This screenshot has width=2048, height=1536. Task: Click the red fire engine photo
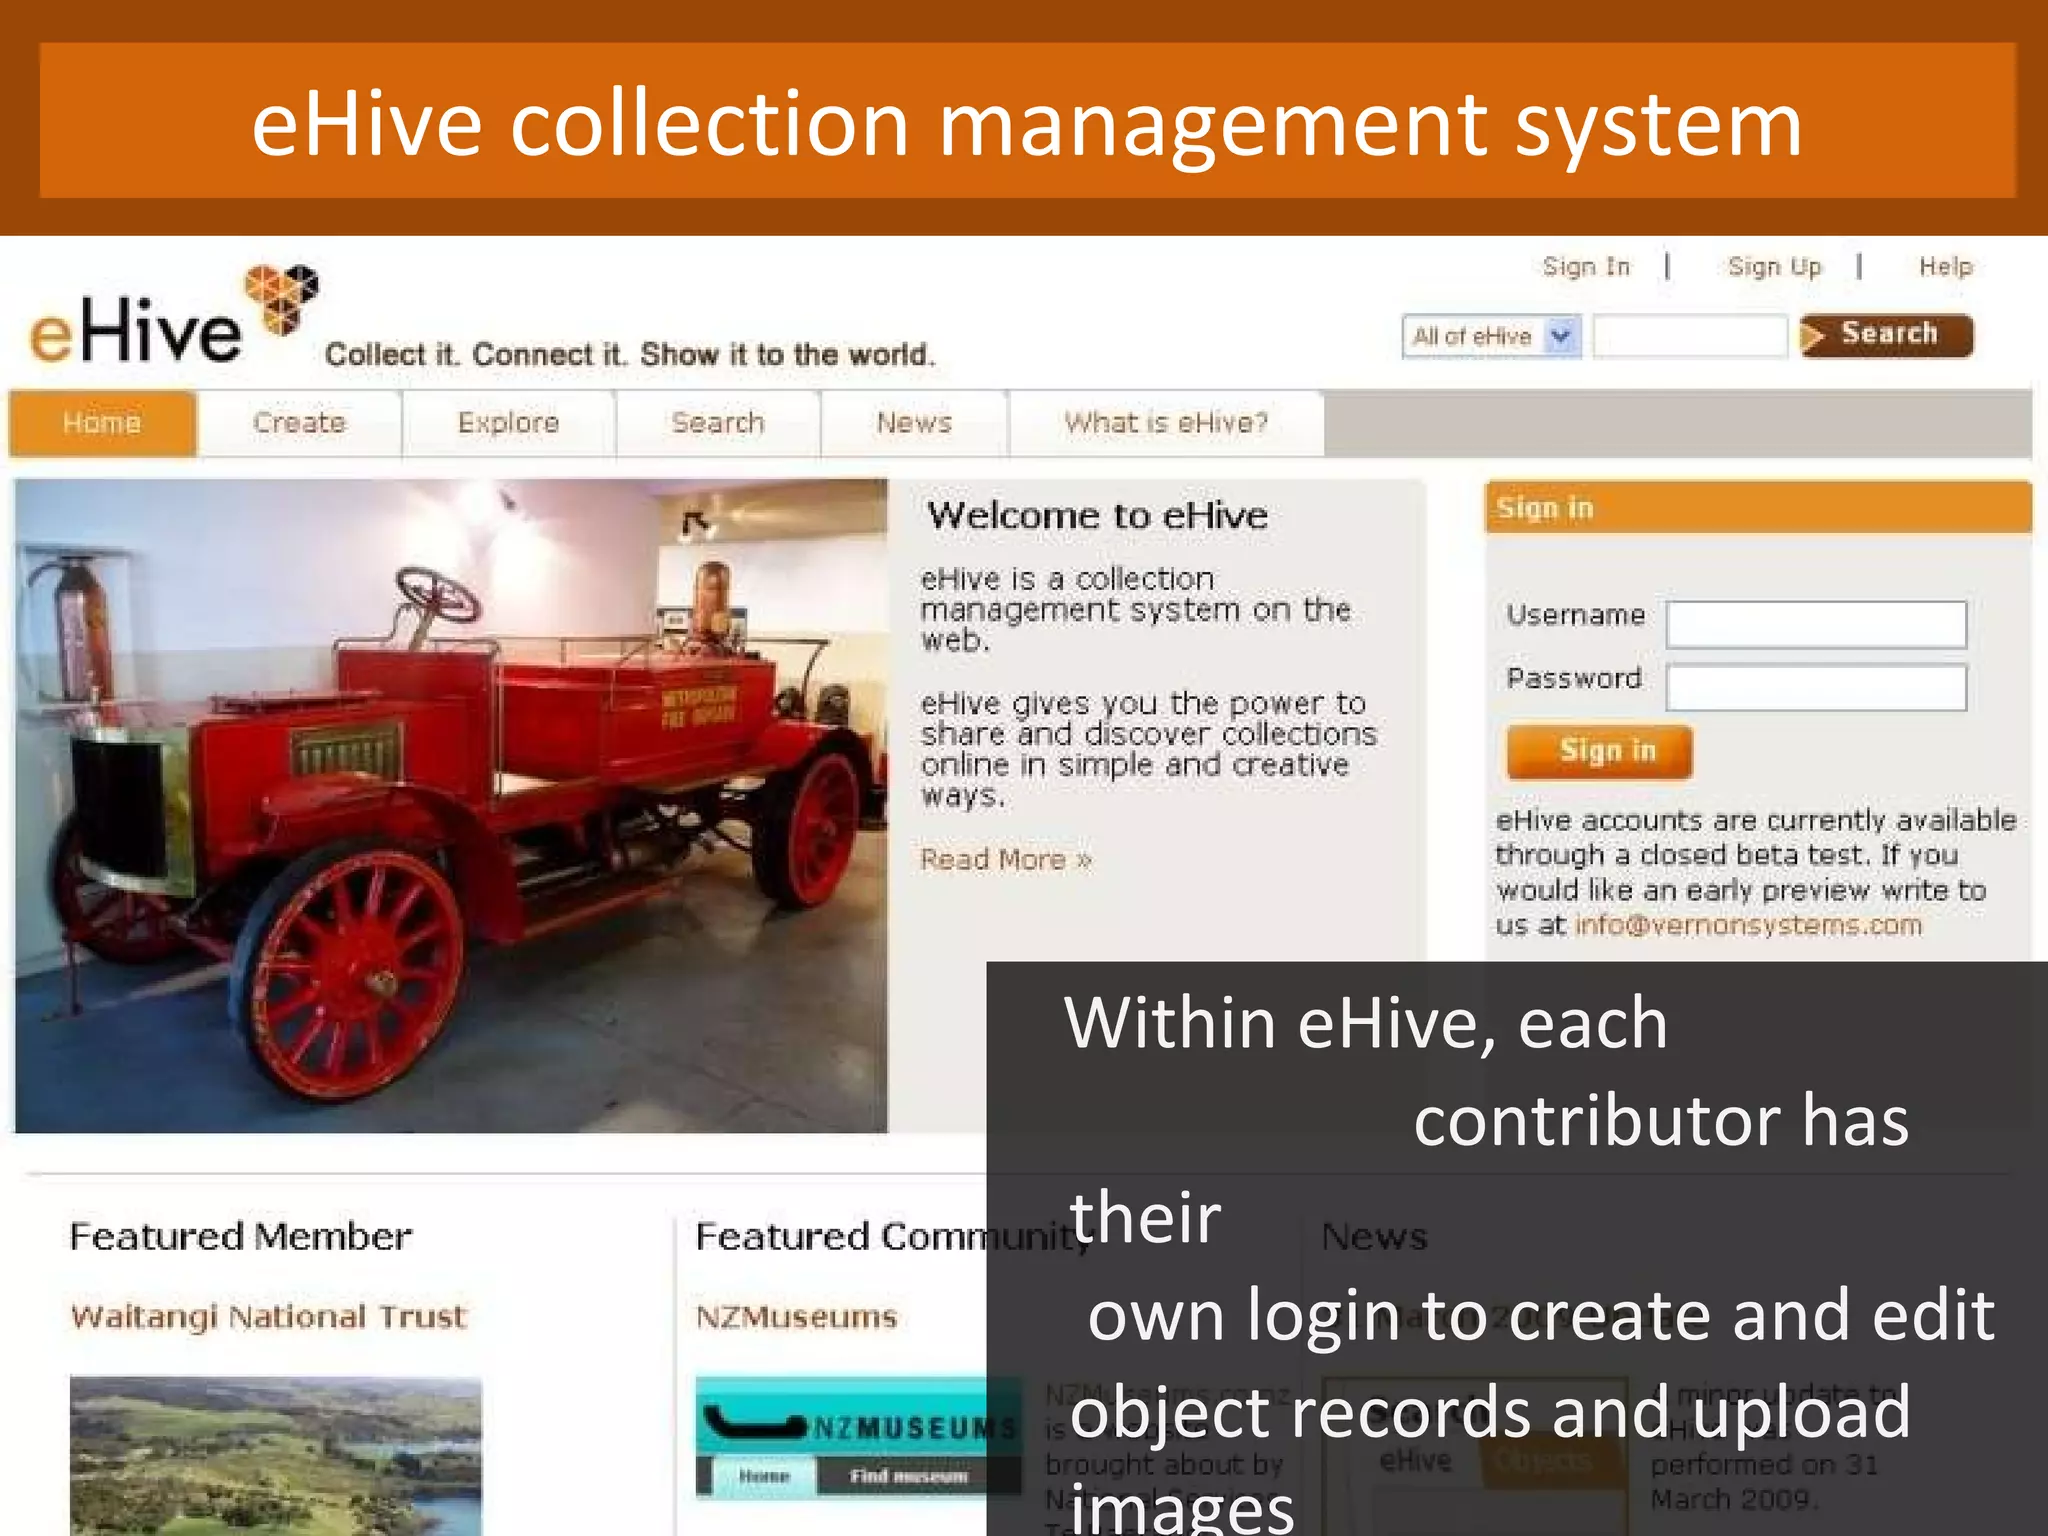click(x=451, y=806)
